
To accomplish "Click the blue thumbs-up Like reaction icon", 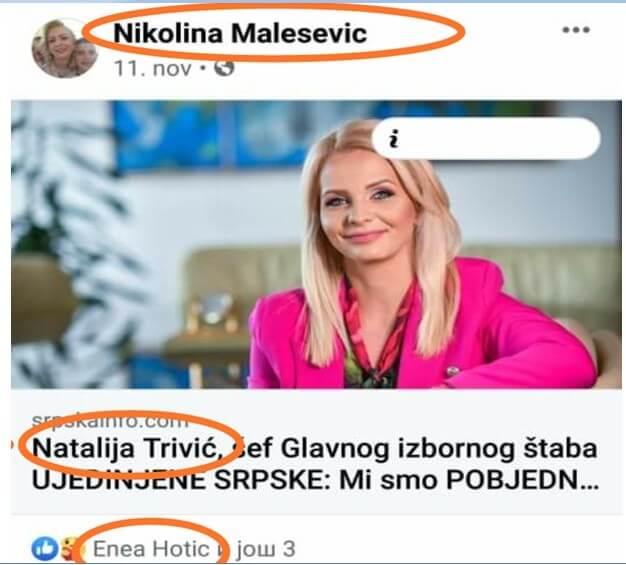I will click(x=45, y=549).
